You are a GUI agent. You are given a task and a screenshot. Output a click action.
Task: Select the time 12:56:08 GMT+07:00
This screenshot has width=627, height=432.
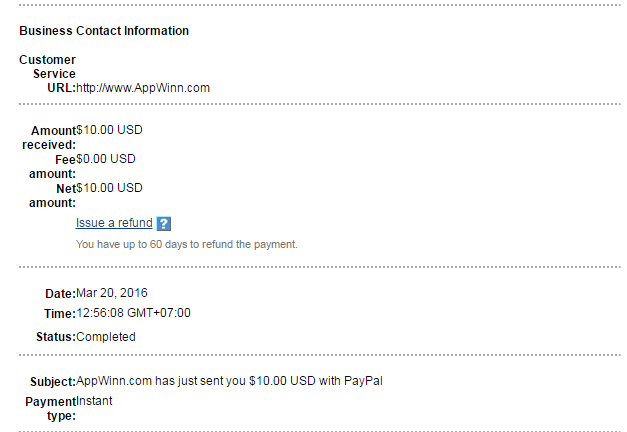coord(133,313)
